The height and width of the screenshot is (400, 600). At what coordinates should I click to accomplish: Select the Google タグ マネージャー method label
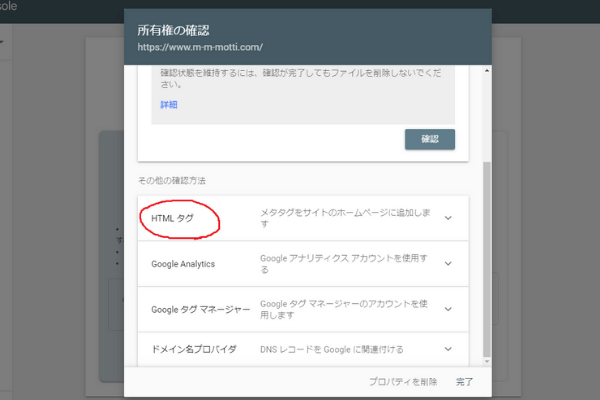click(x=201, y=309)
